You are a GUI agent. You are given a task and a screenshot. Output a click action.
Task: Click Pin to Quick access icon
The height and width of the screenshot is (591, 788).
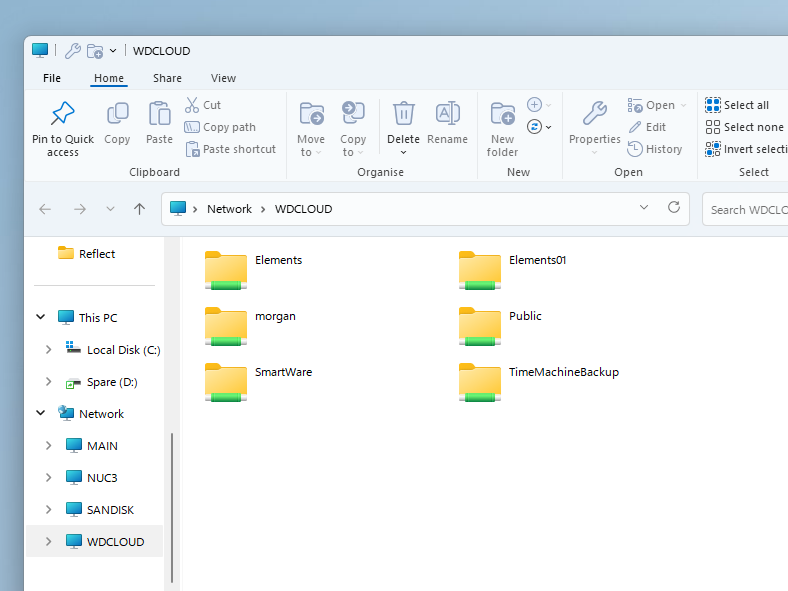tap(63, 113)
